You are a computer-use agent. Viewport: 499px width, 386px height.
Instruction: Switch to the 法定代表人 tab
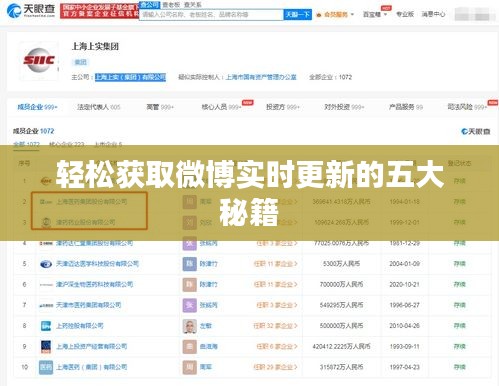point(98,107)
